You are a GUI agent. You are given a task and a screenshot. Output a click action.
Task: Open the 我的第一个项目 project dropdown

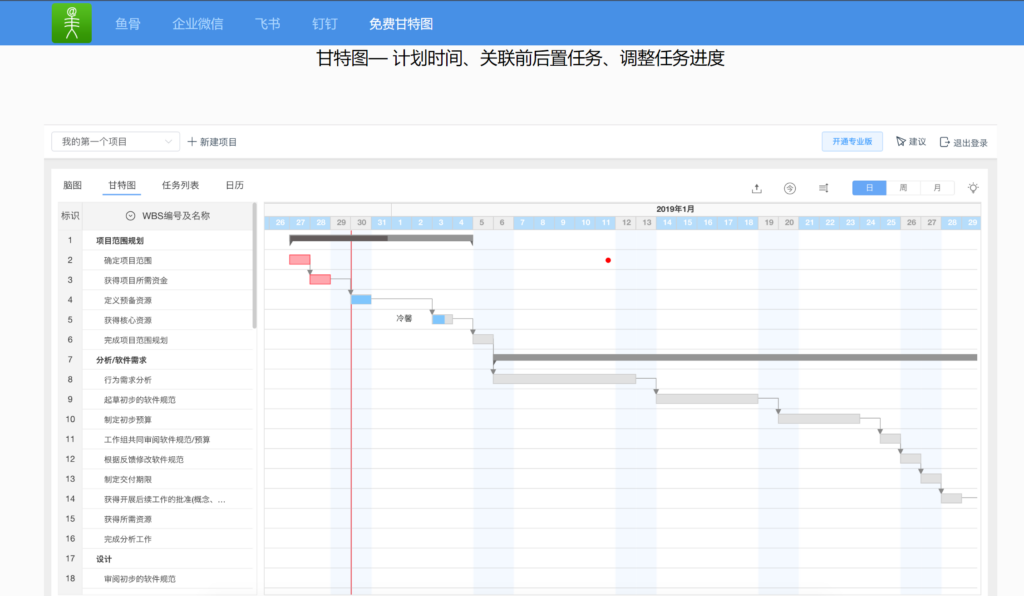coord(115,142)
